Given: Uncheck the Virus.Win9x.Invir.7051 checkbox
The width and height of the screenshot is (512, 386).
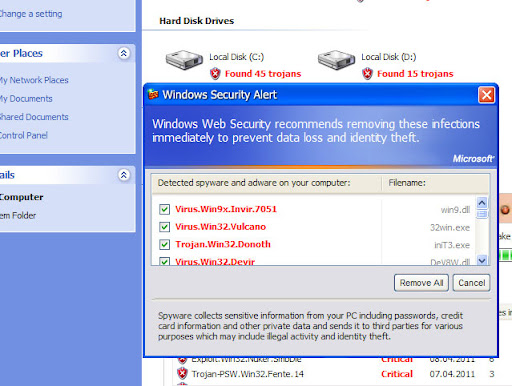Looking at the screenshot, I should 164,210.
